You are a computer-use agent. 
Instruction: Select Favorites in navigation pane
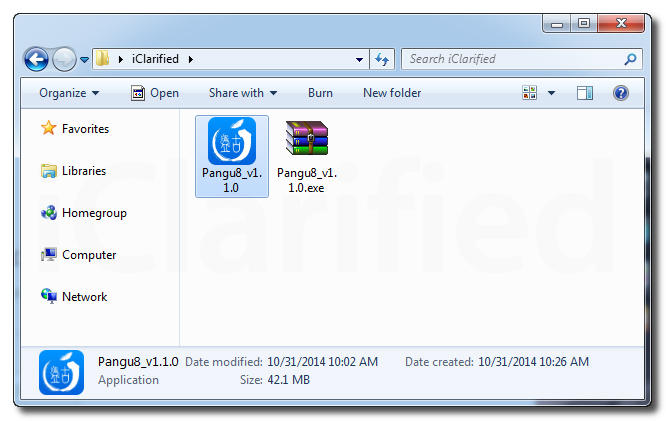coord(85,129)
